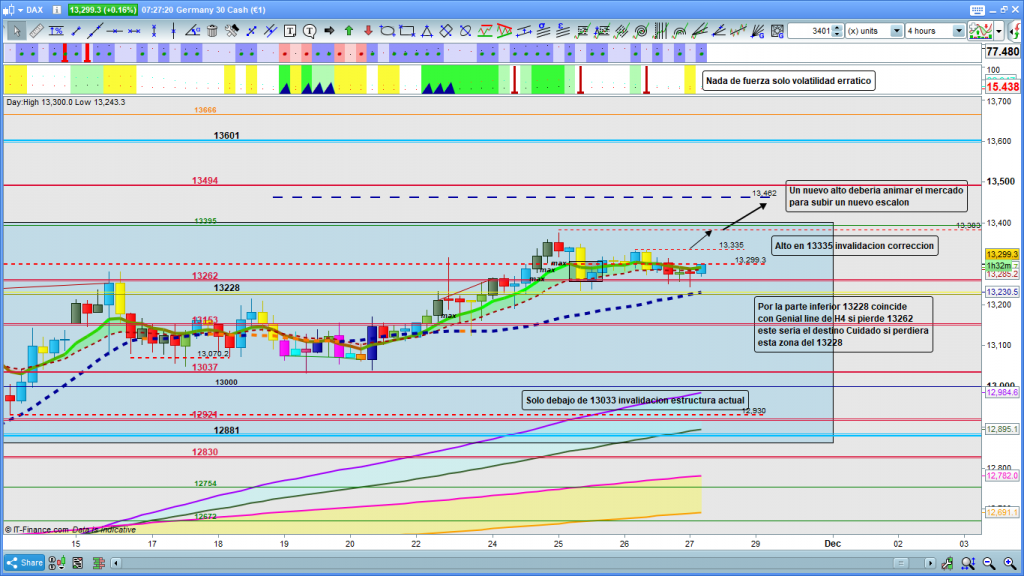Screen dimensions: 1024x576
Task: Pick the red down arrow tool
Action: (x=368, y=31)
